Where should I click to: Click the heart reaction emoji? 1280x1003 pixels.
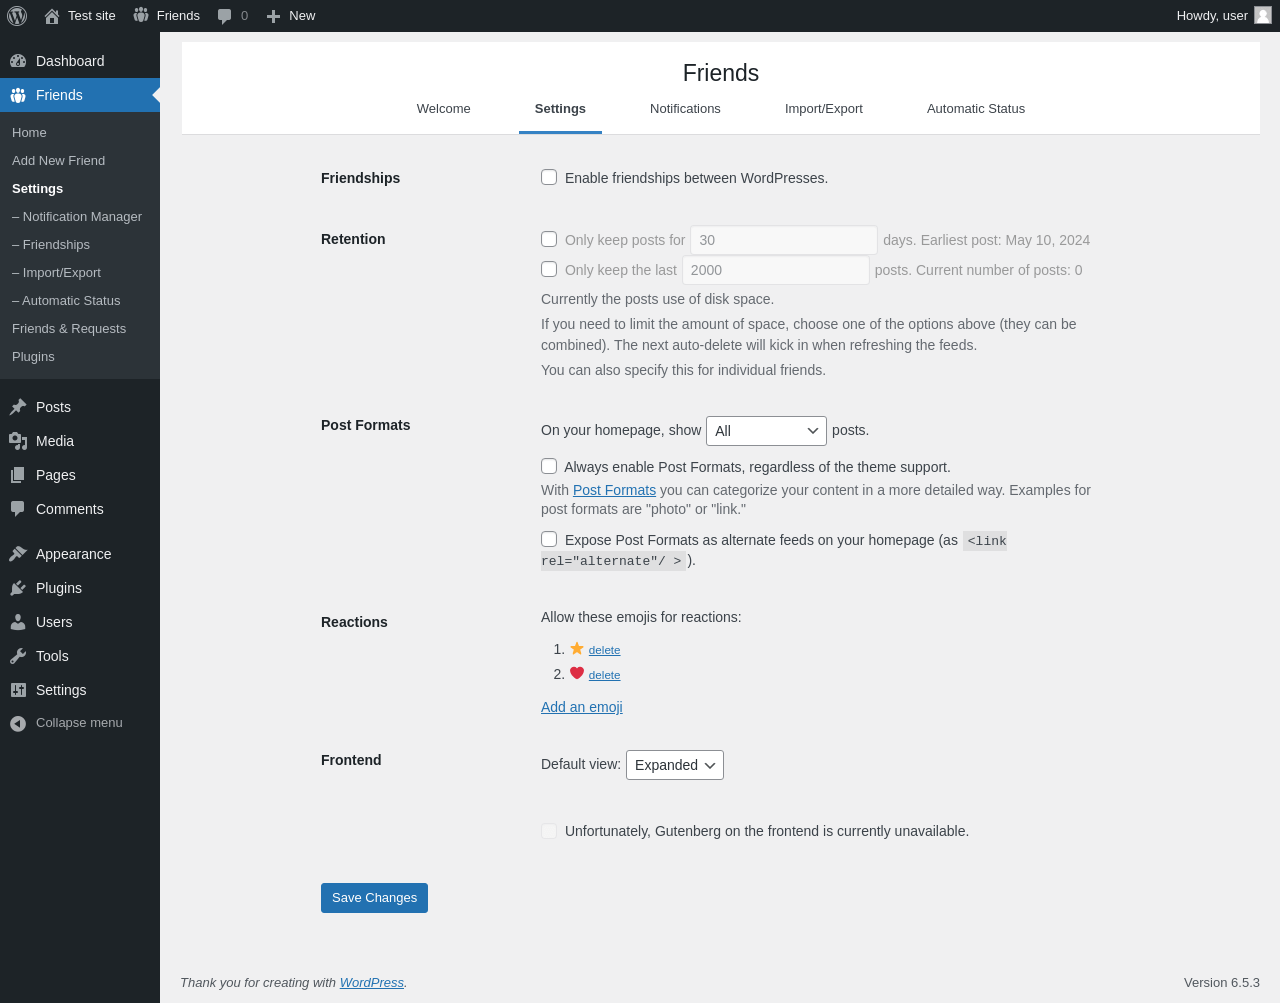click(x=577, y=673)
